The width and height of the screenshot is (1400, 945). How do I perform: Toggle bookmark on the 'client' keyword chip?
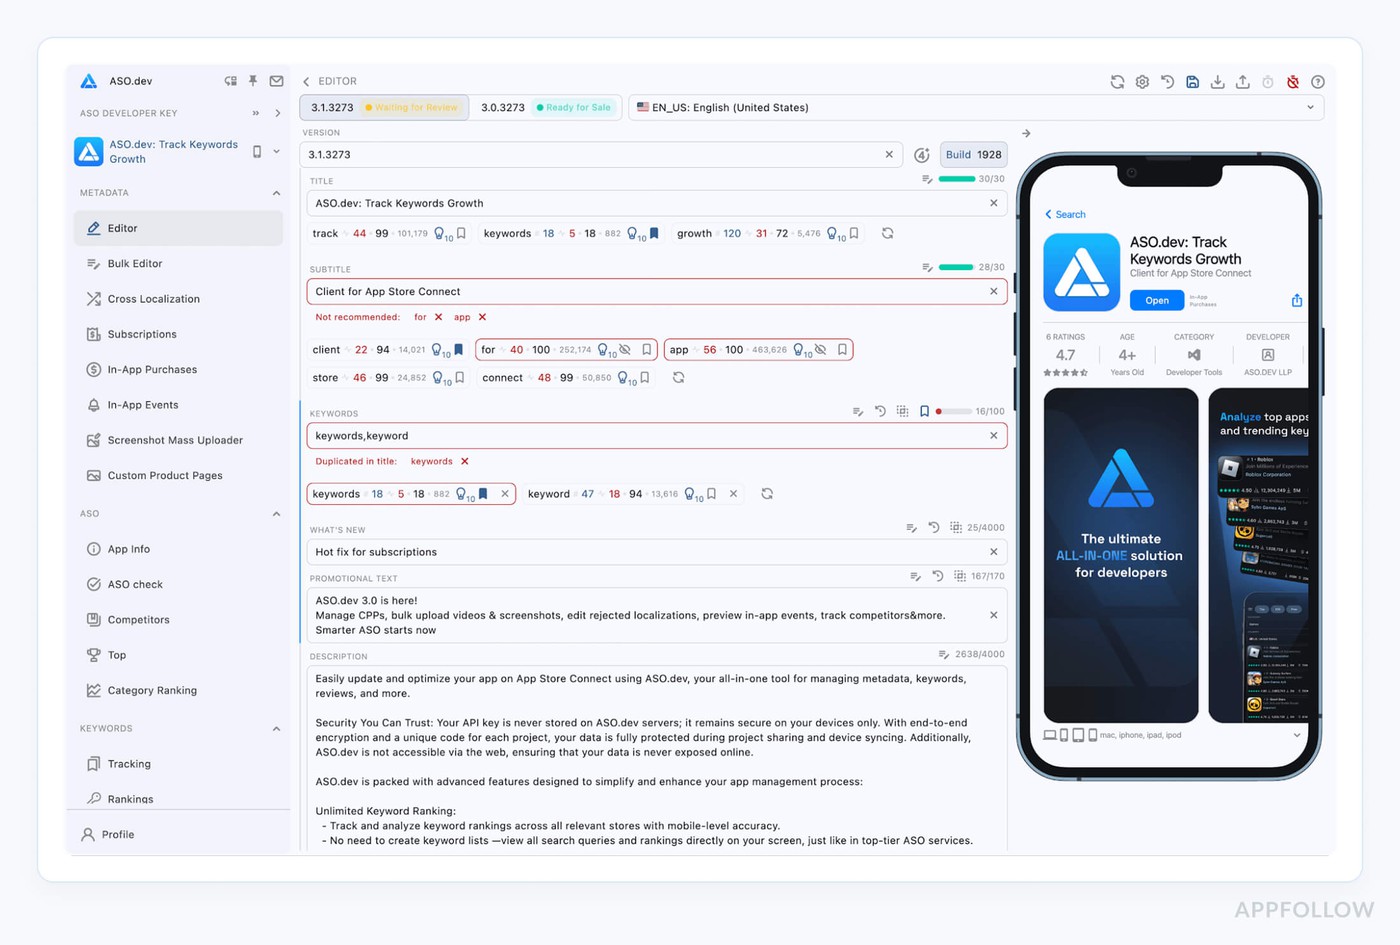(x=458, y=350)
